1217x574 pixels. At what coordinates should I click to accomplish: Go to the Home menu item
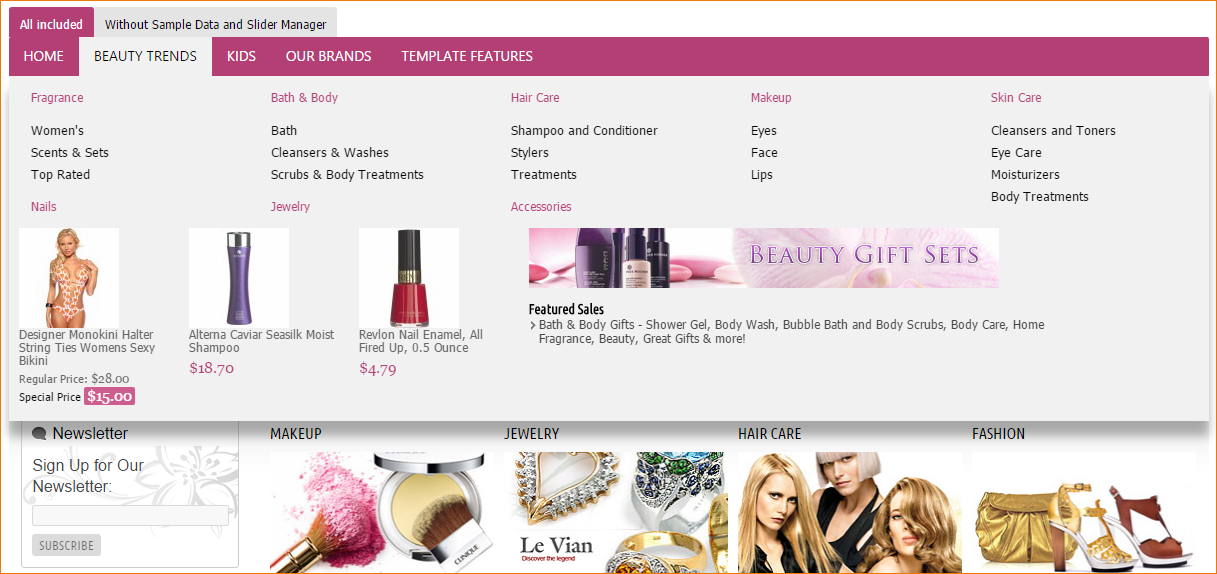(43, 56)
